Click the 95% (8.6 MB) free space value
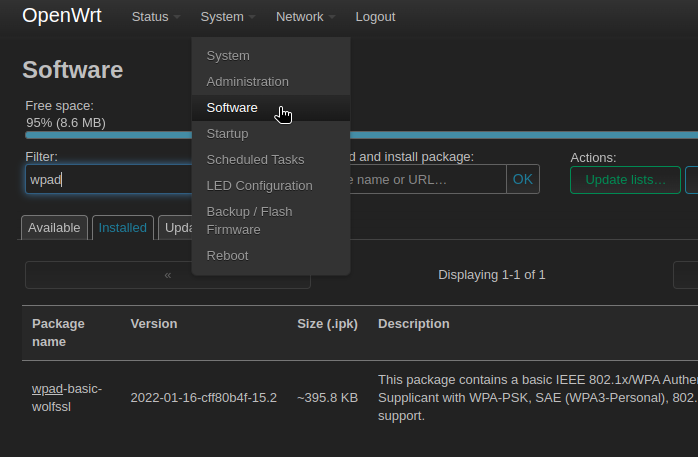 pos(66,123)
